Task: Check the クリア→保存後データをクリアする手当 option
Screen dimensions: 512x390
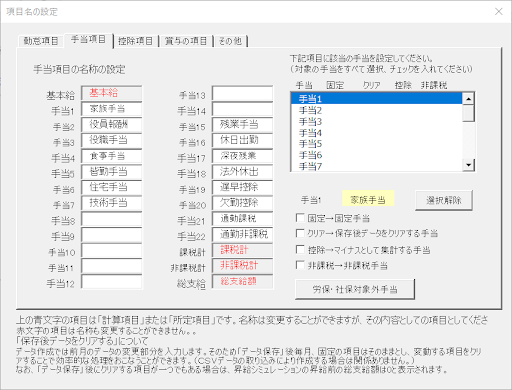Action: [x=300, y=233]
